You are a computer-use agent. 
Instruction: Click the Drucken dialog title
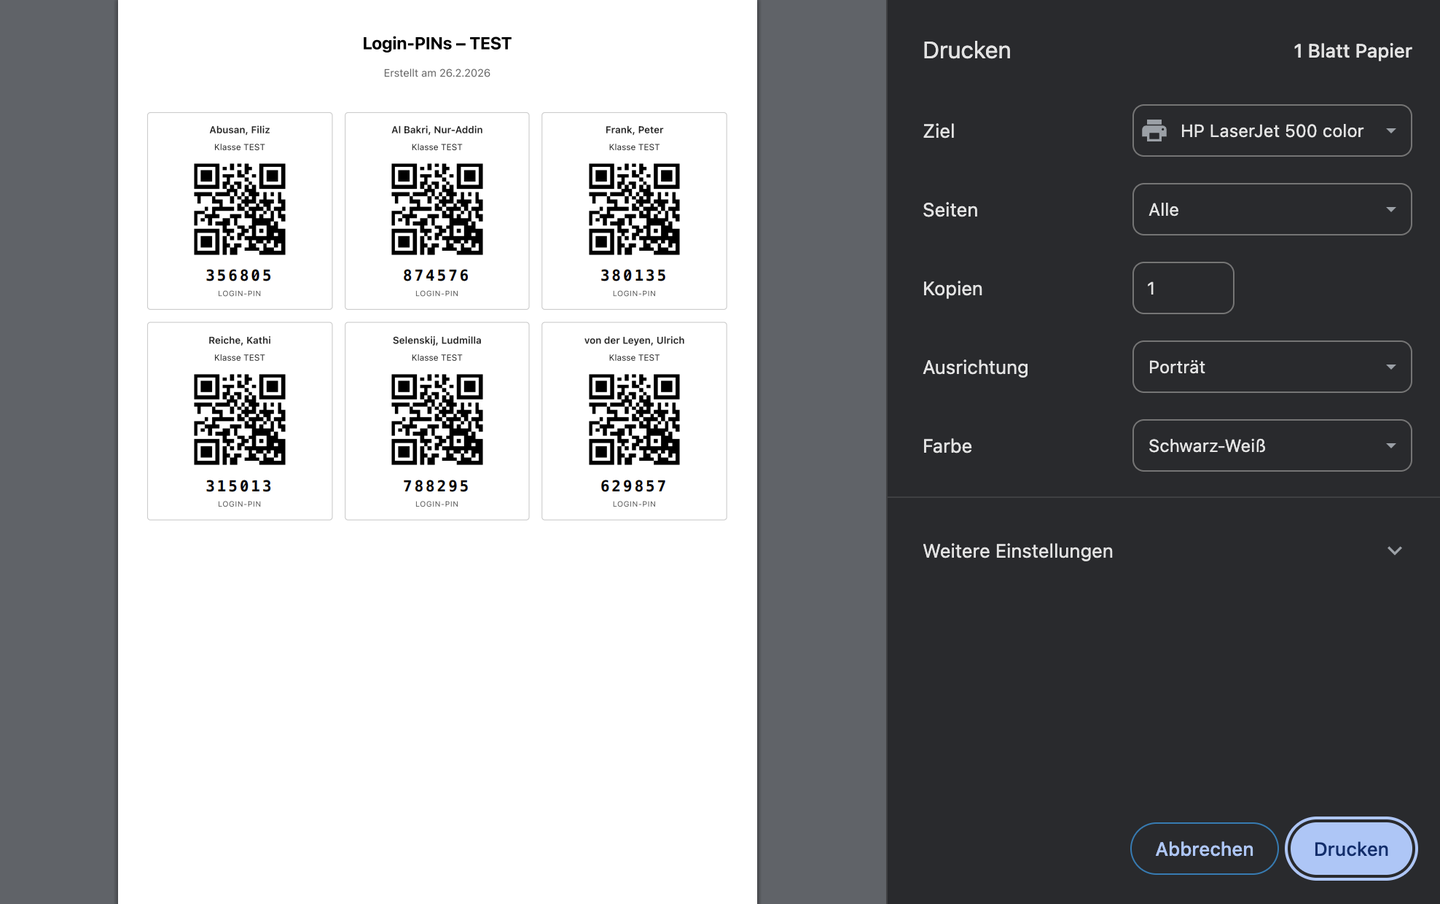966,50
